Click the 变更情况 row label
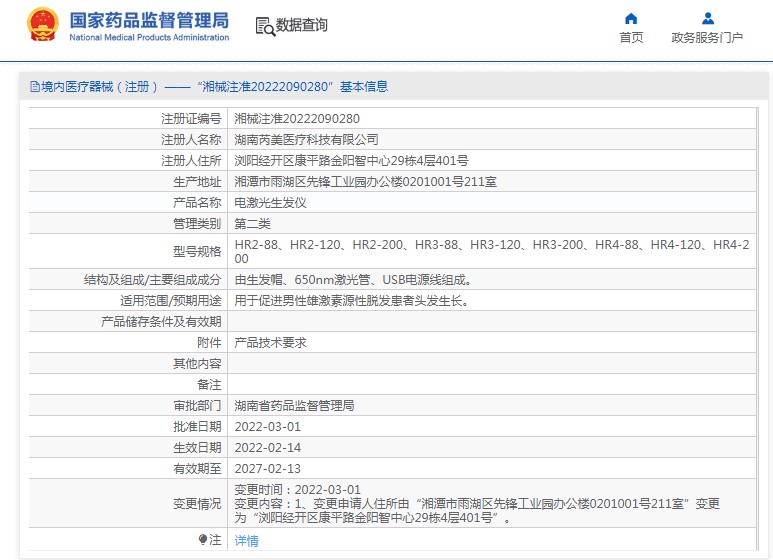The width and height of the screenshot is (773, 560). pos(197,504)
